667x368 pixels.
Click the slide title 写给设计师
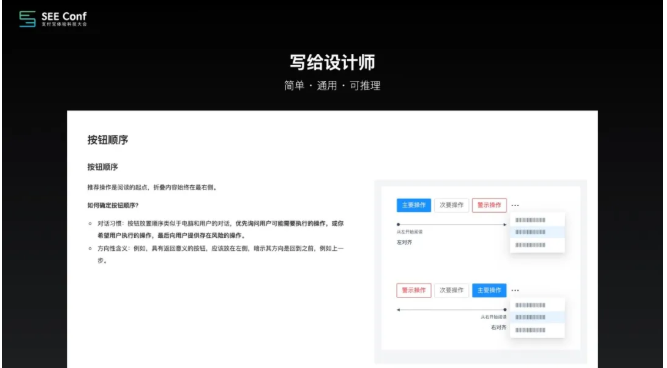point(332,63)
